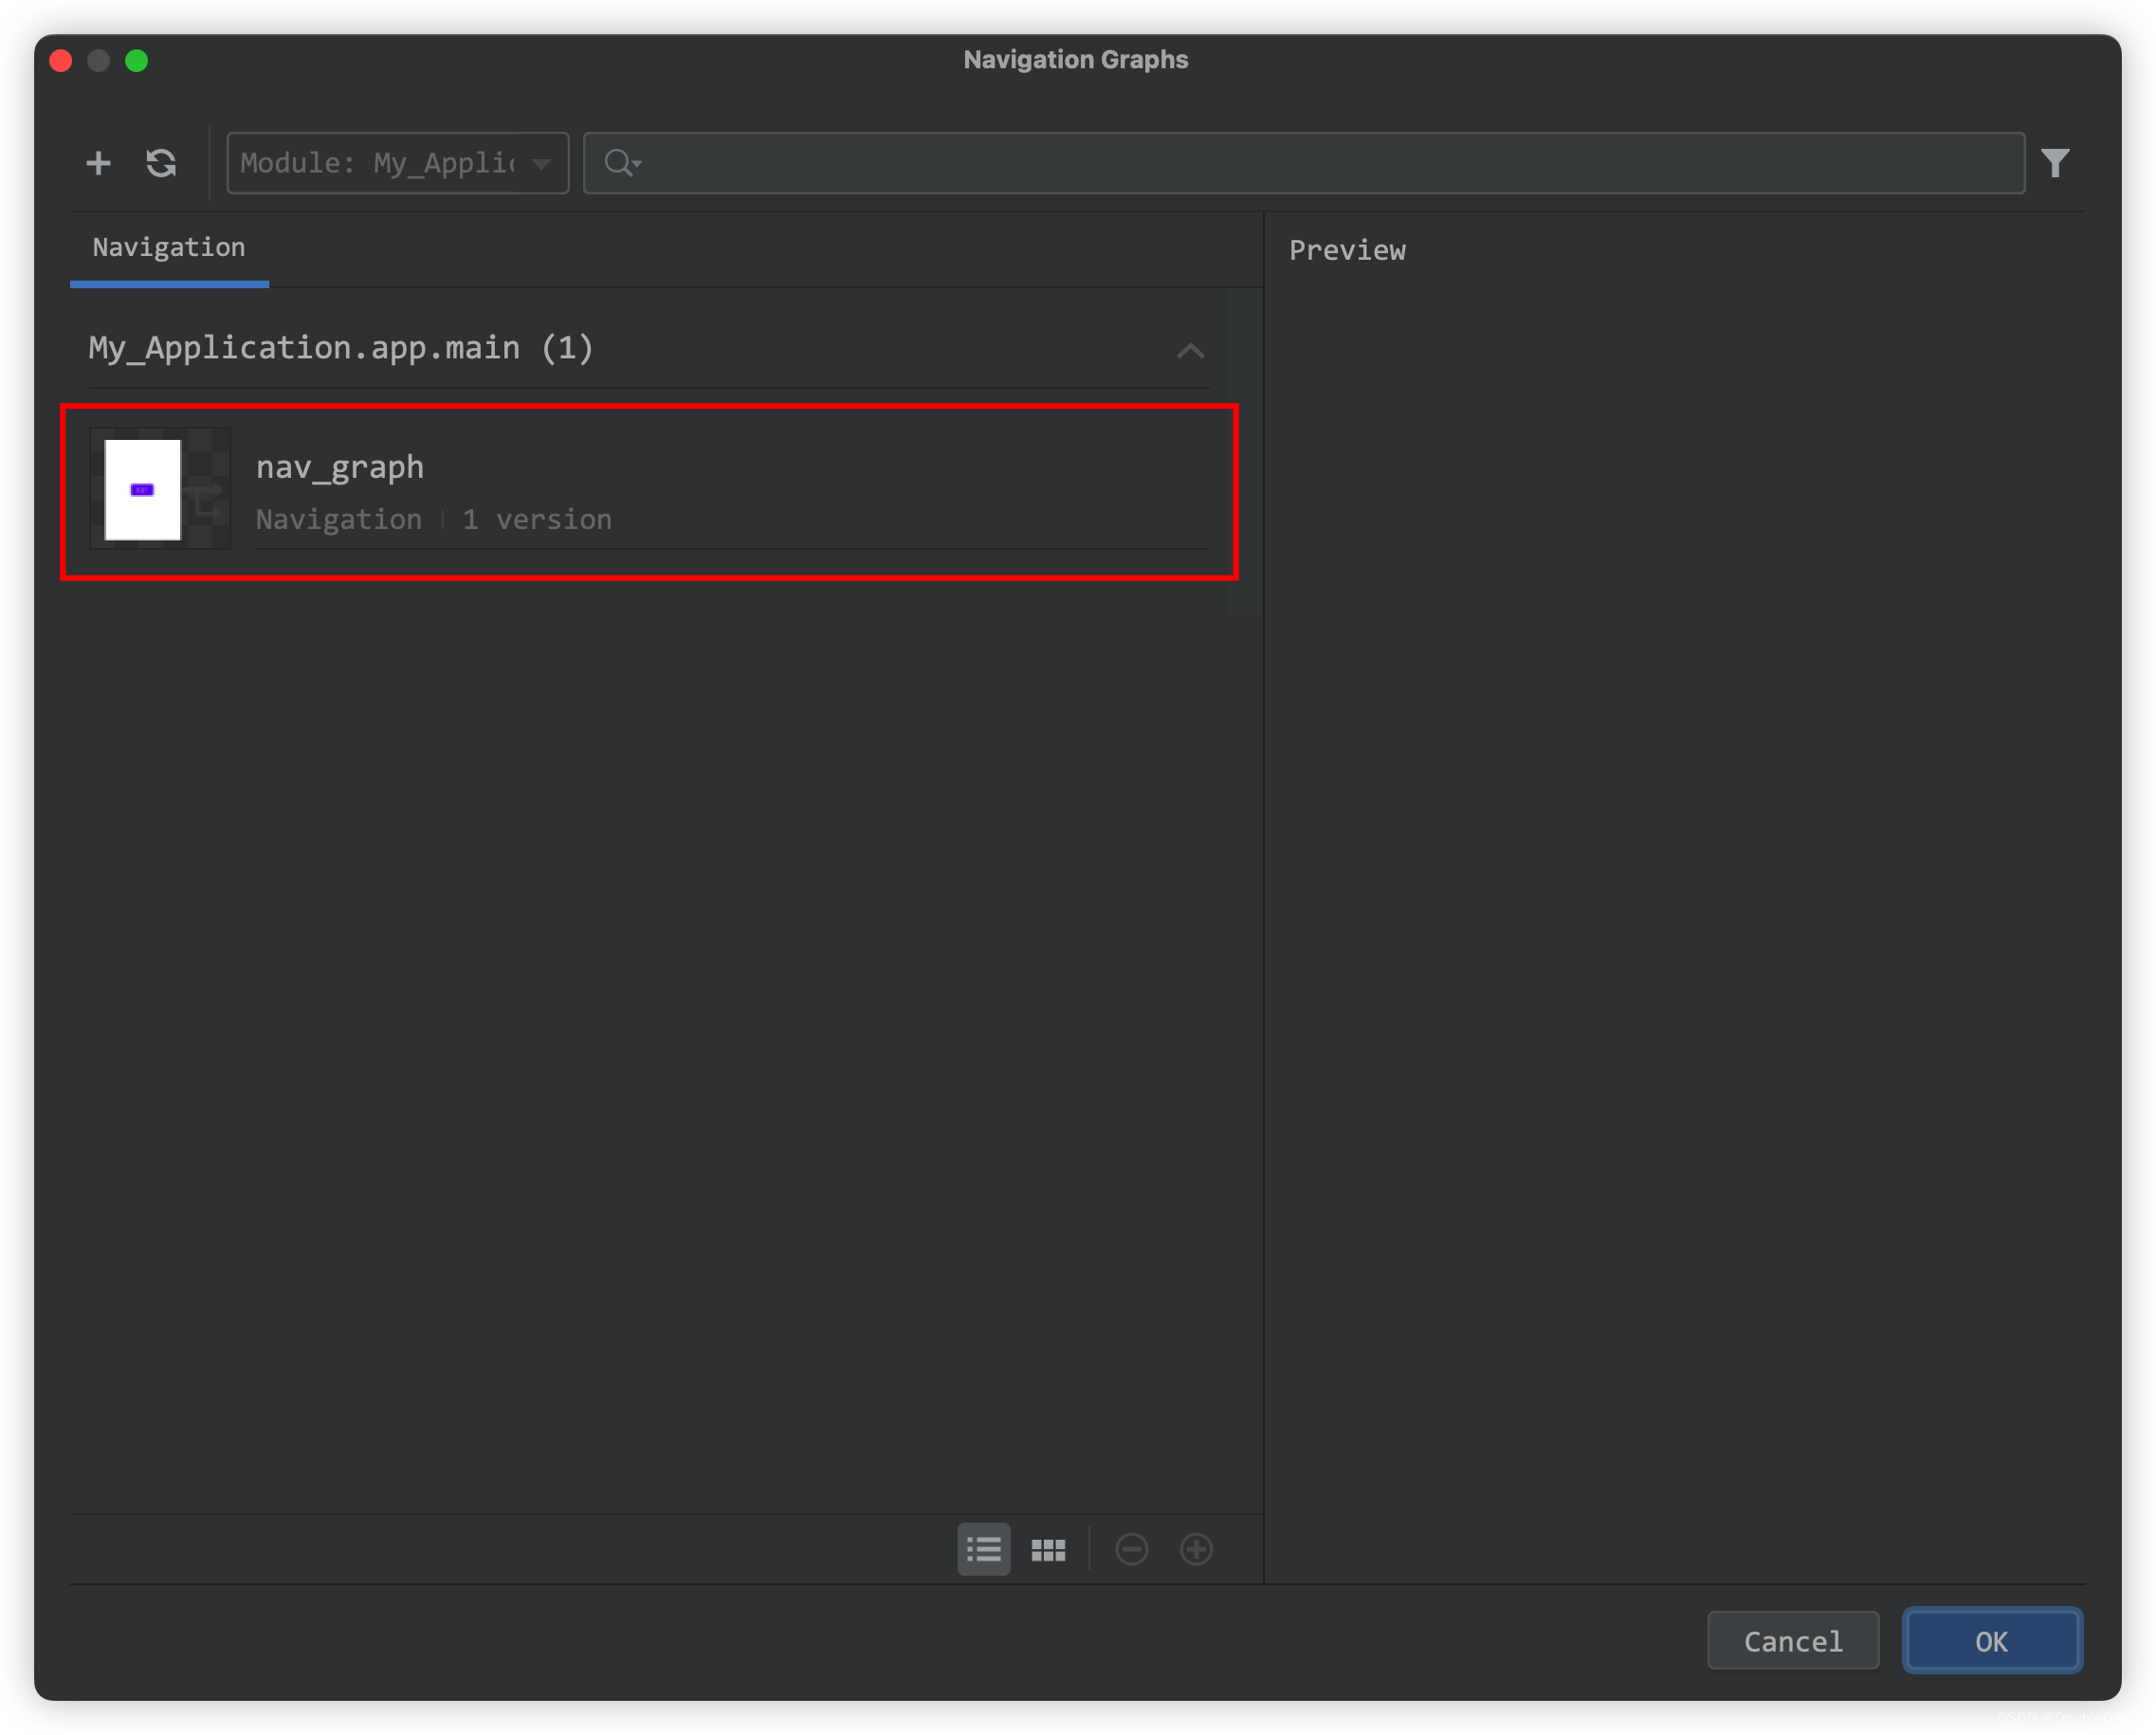The image size is (2156, 1735).
Task: Click the zoom out minus icon
Action: [1131, 1549]
